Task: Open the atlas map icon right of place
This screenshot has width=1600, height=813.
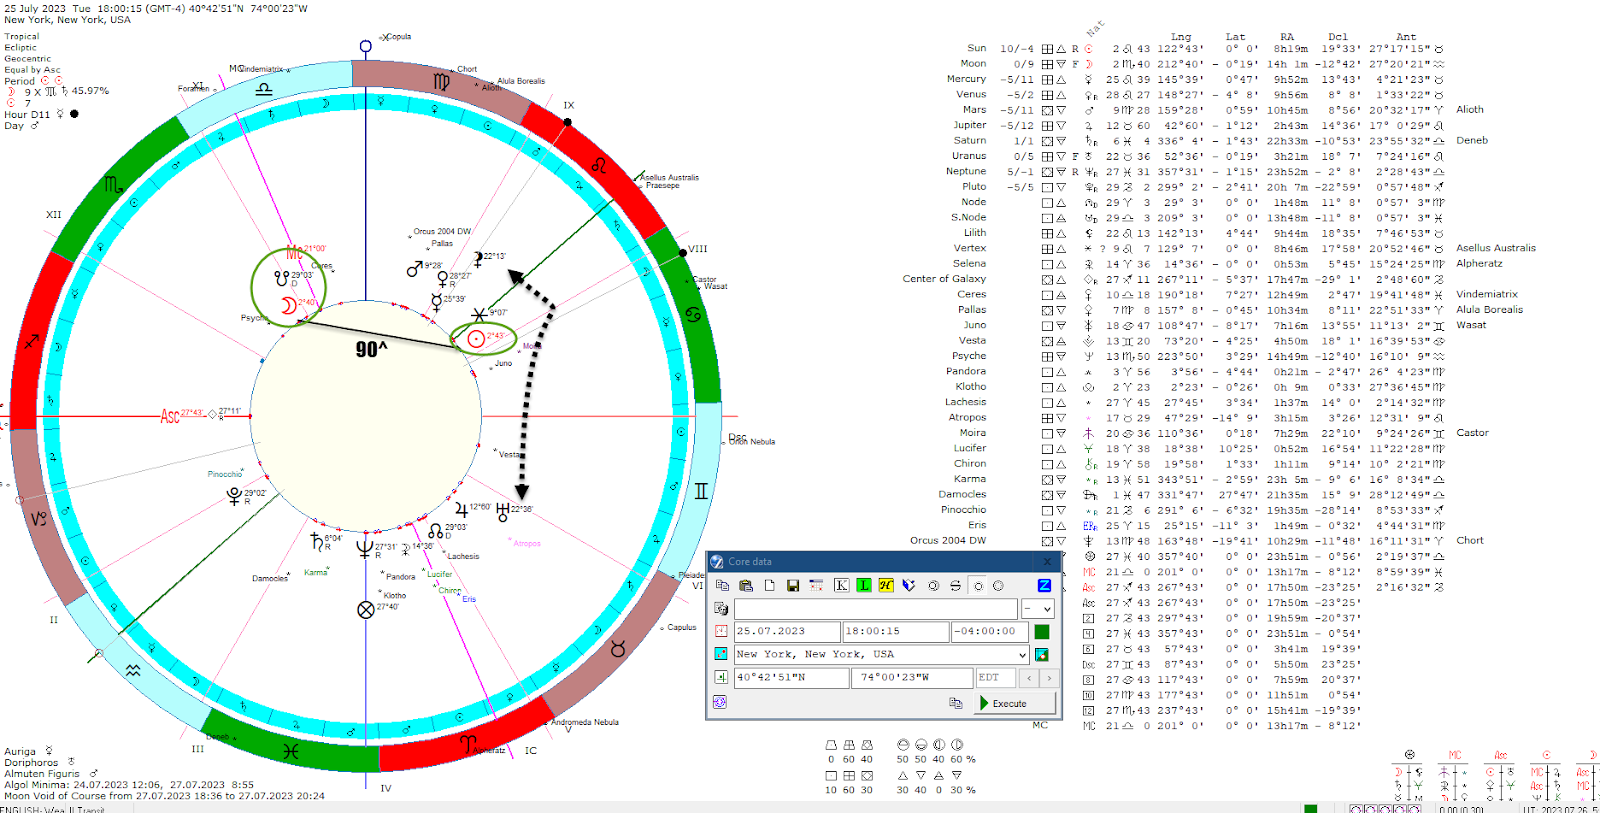Action: 1042,654
